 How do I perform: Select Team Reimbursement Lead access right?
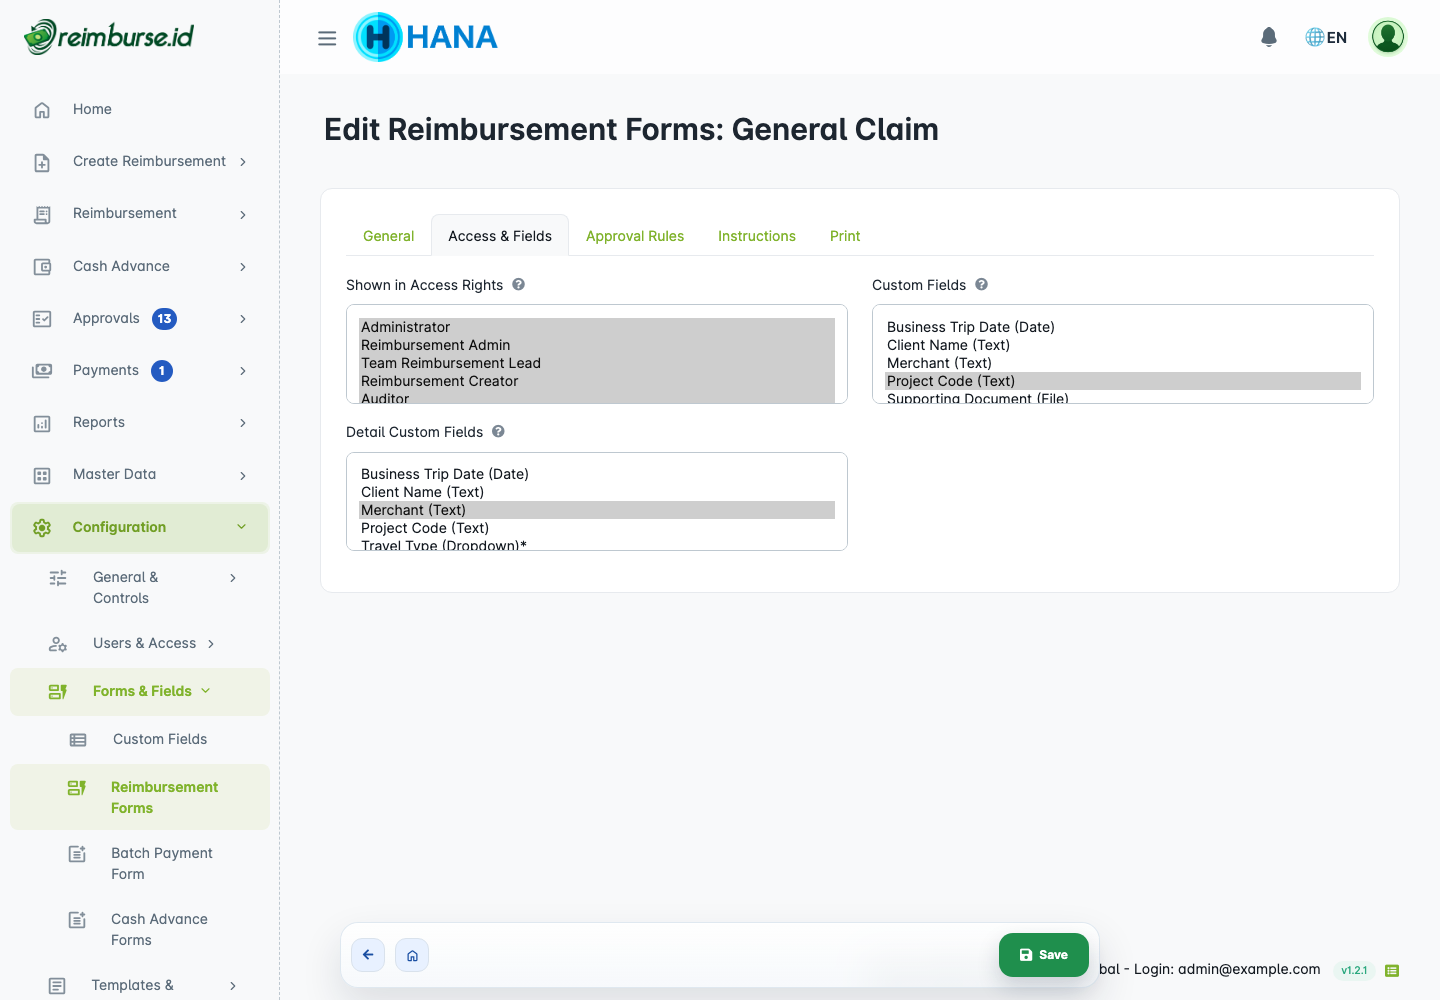(597, 363)
